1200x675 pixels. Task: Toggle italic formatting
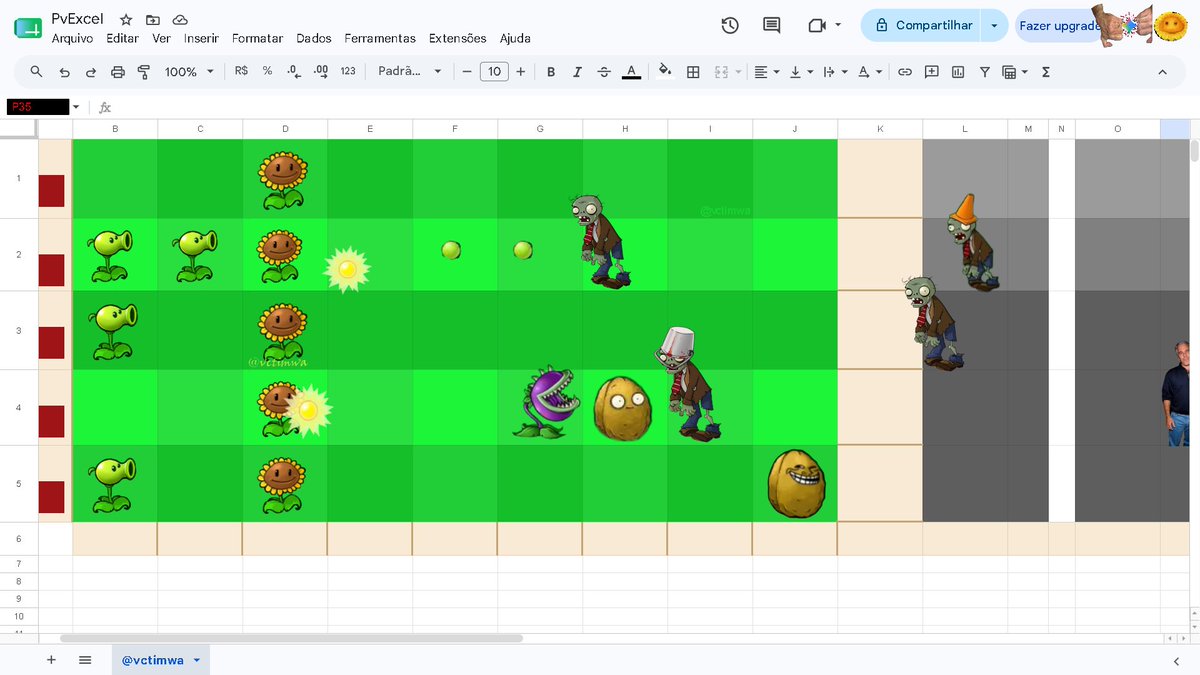click(x=577, y=72)
